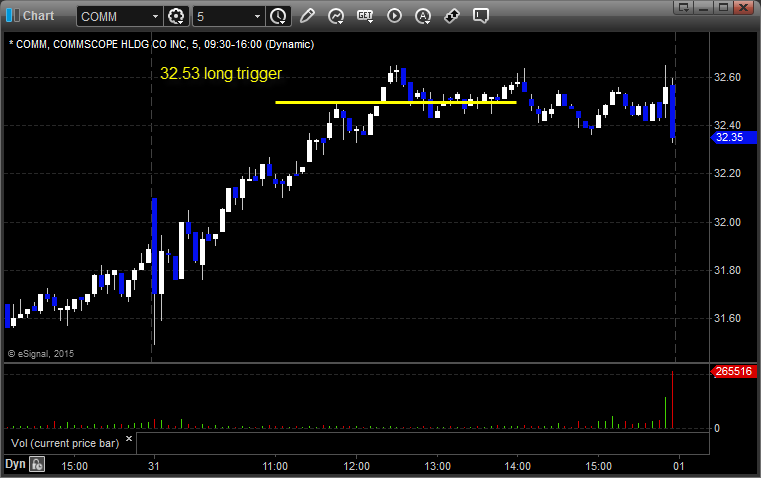Click the 265516 volume value marker
Screen dimensions: 761x478
733,371
